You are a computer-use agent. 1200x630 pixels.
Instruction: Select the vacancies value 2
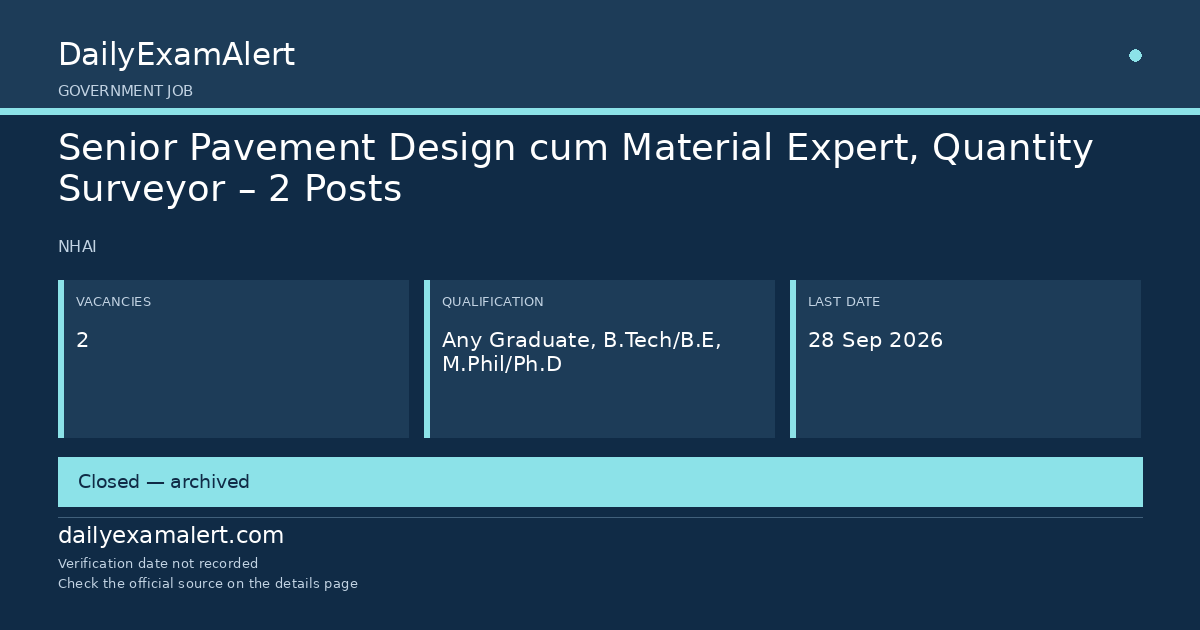82,340
